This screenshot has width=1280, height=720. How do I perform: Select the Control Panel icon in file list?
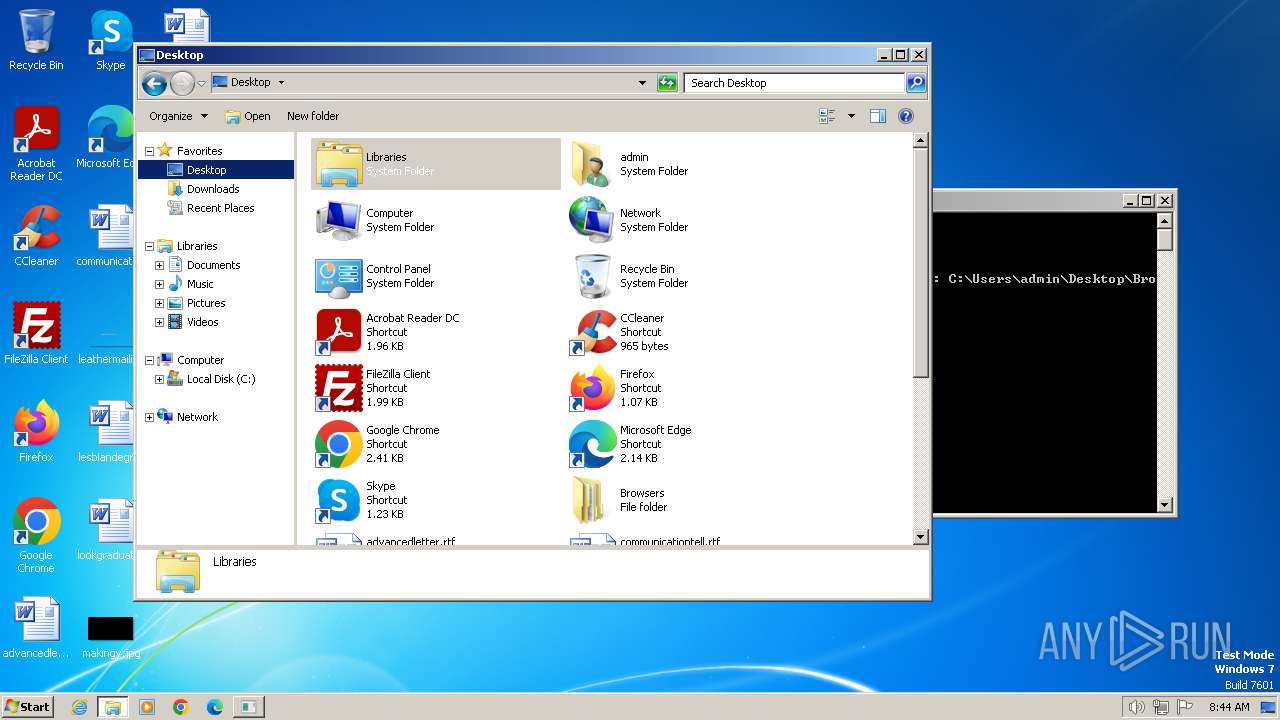coord(339,276)
